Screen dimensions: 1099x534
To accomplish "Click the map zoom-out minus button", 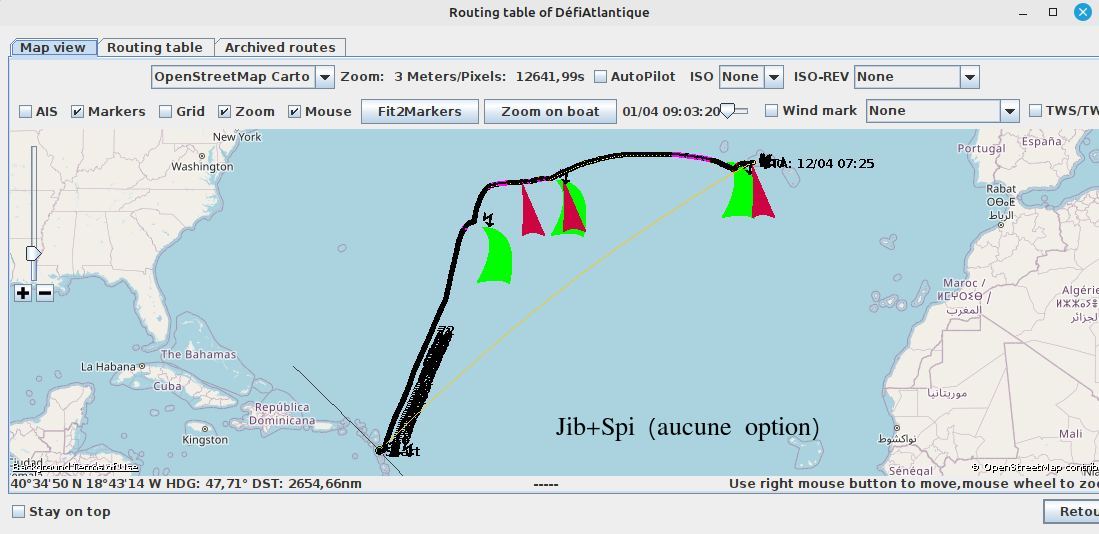I will pos(45,293).
